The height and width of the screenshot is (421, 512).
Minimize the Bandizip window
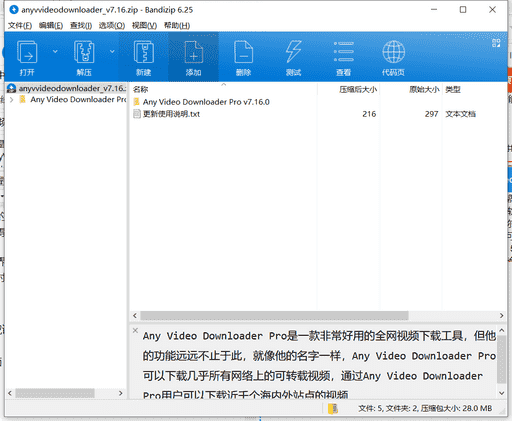point(434,10)
